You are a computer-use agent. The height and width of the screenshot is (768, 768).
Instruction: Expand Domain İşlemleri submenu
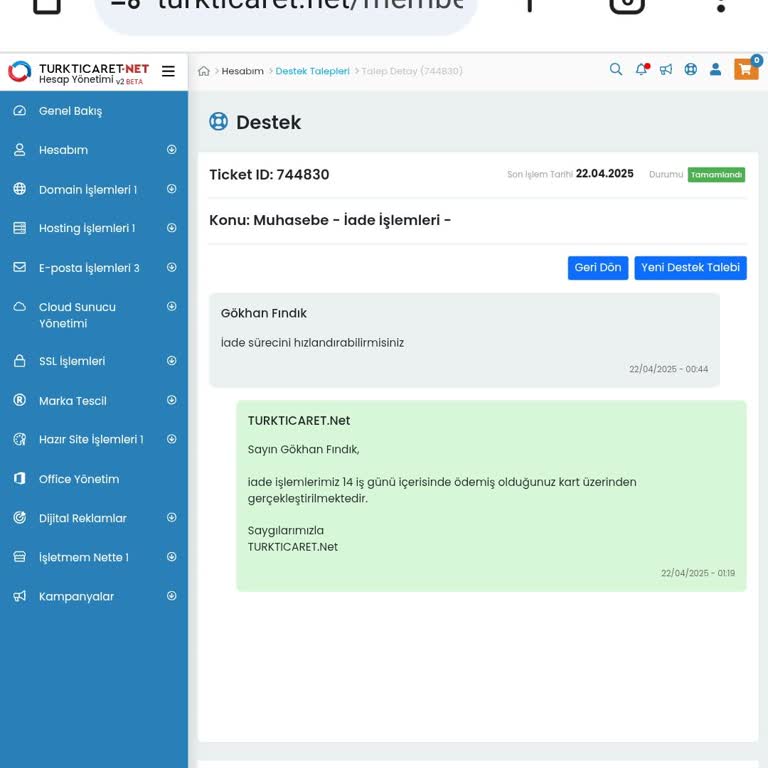(x=171, y=189)
